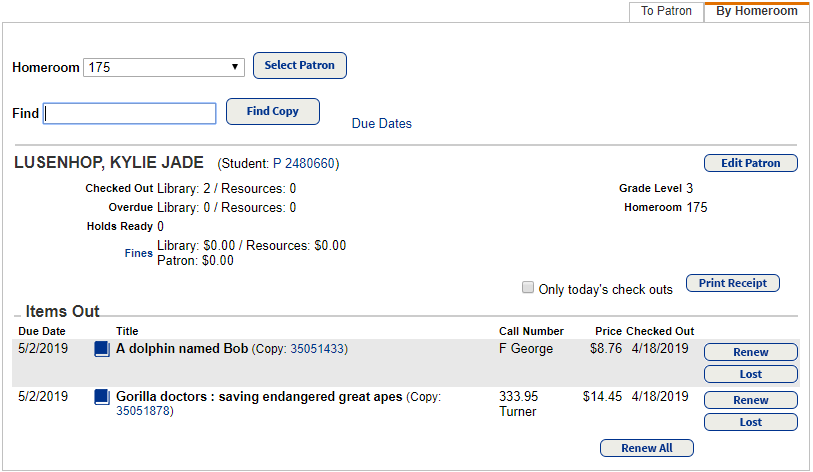Screen dimensions: 813x472
Task: Click the Print Receipt button
Action: (732, 283)
